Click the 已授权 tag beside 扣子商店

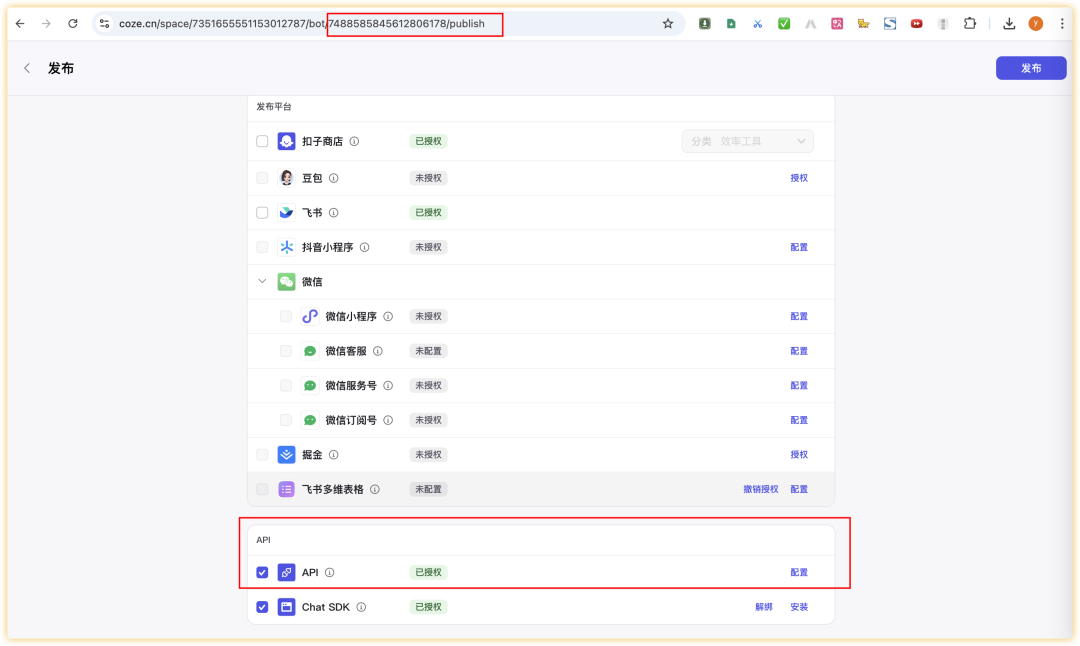pyautogui.click(x=428, y=141)
